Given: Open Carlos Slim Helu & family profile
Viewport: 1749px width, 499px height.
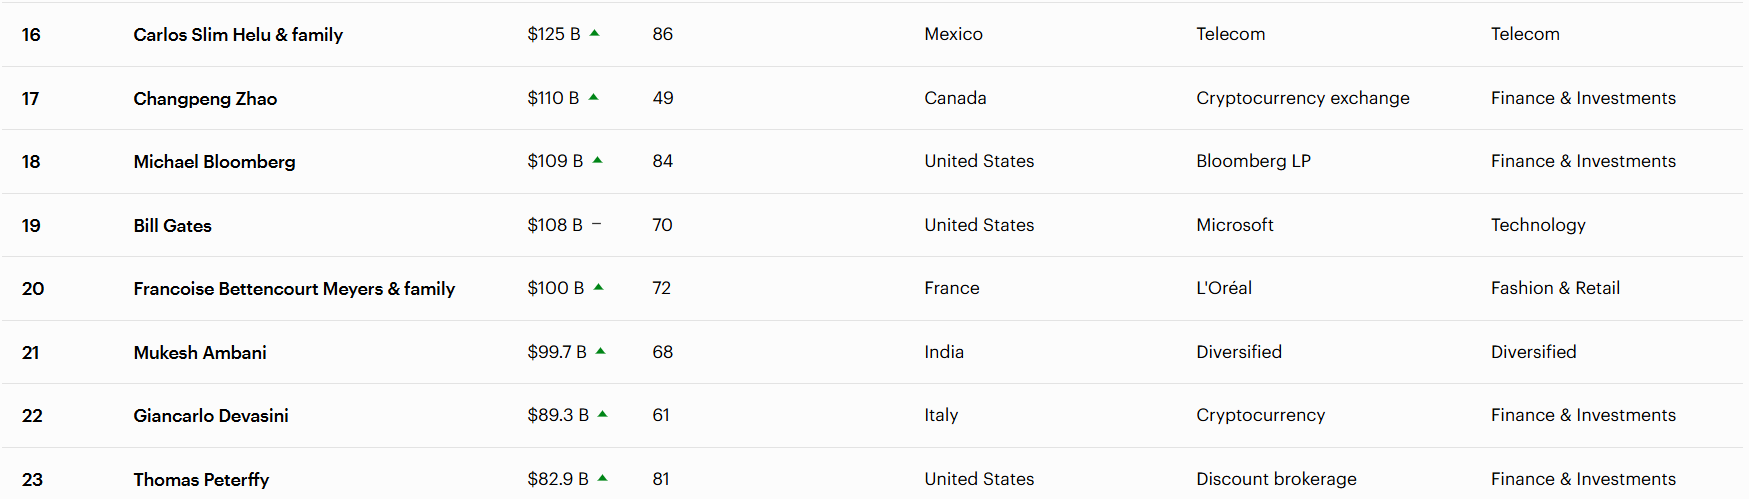Looking at the screenshot, I should coord(238,35).
